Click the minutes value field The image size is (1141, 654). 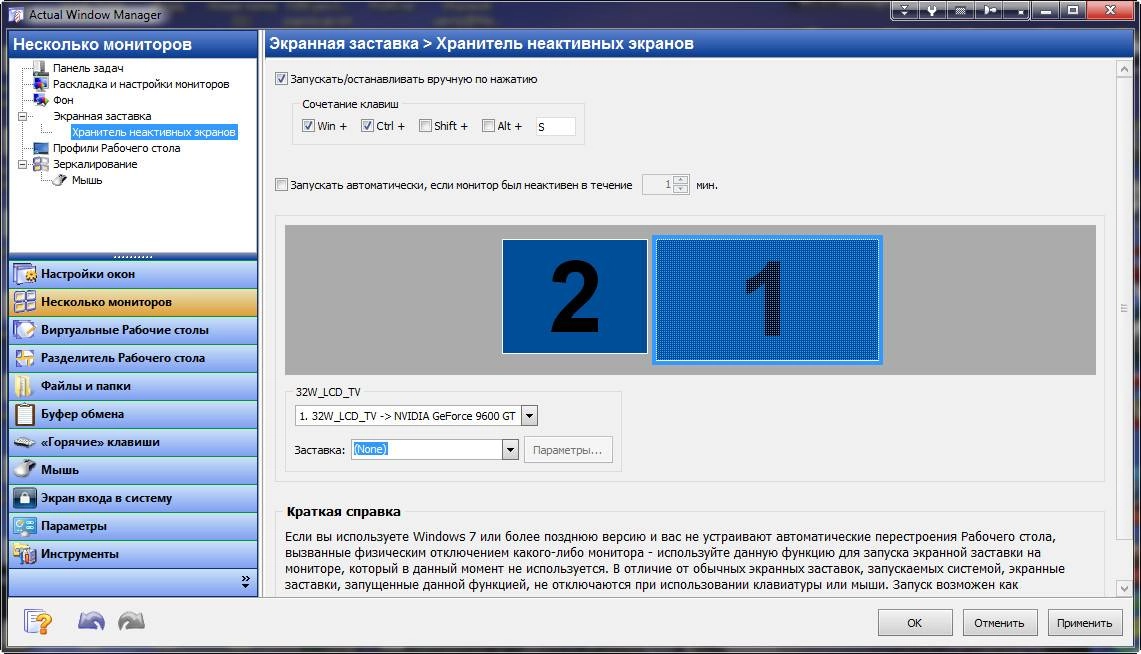click(658, 185)
